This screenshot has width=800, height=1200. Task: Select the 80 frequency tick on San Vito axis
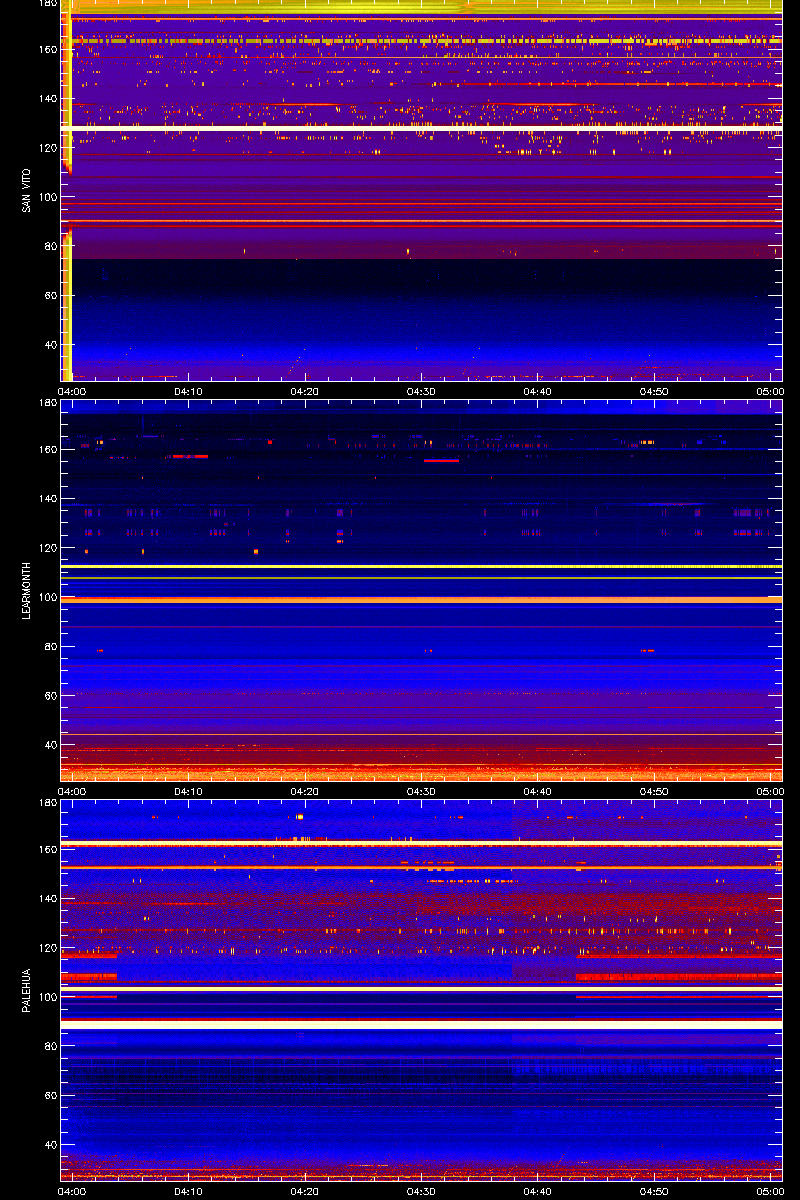pyautogui.click(x=51, y=246)
